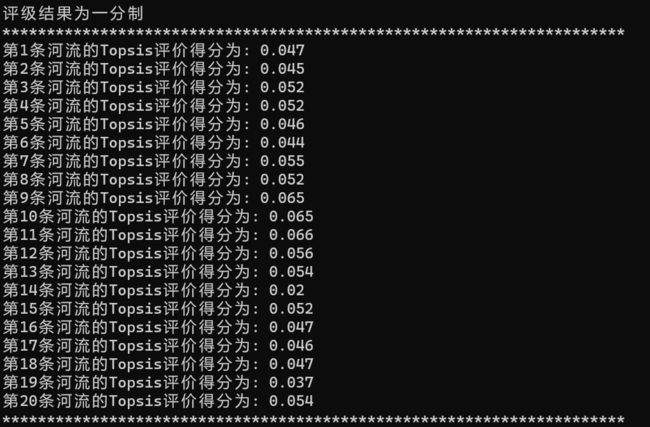The width and height of the screenshot is (650, 427).
Task: Select the highest score 0.066 on river 11
Action: 291,235
